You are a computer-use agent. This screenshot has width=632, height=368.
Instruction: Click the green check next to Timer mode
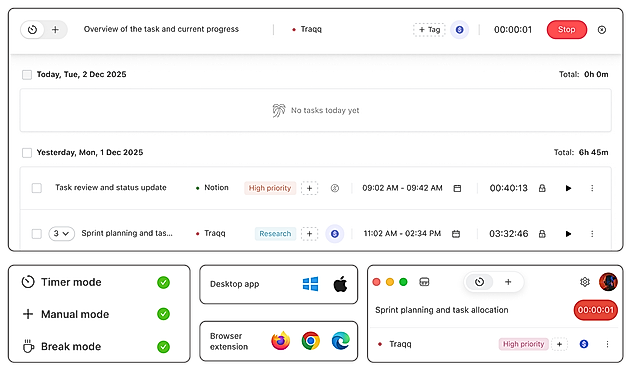[x=163, y=282]
